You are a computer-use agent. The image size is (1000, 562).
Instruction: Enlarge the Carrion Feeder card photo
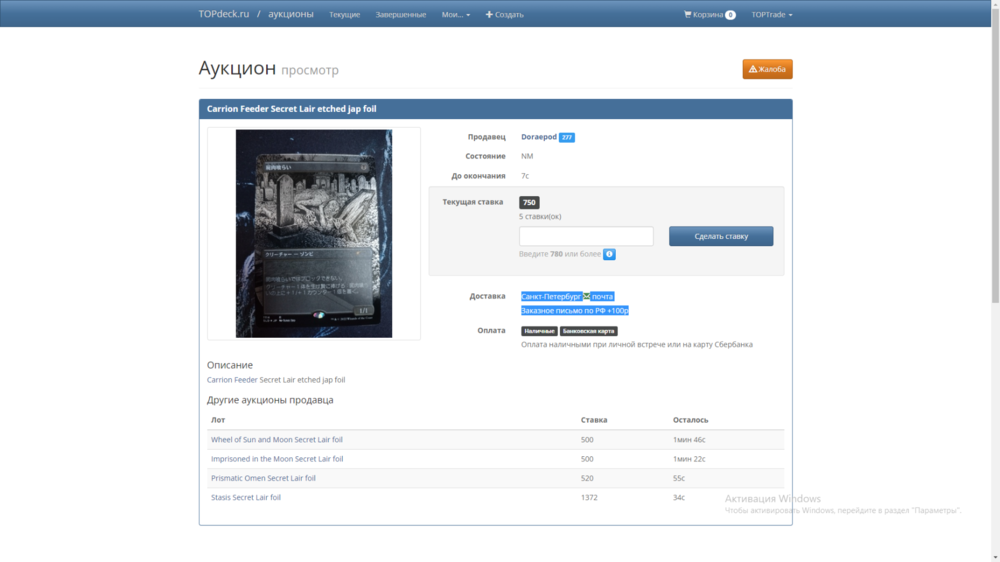[314, 233]
